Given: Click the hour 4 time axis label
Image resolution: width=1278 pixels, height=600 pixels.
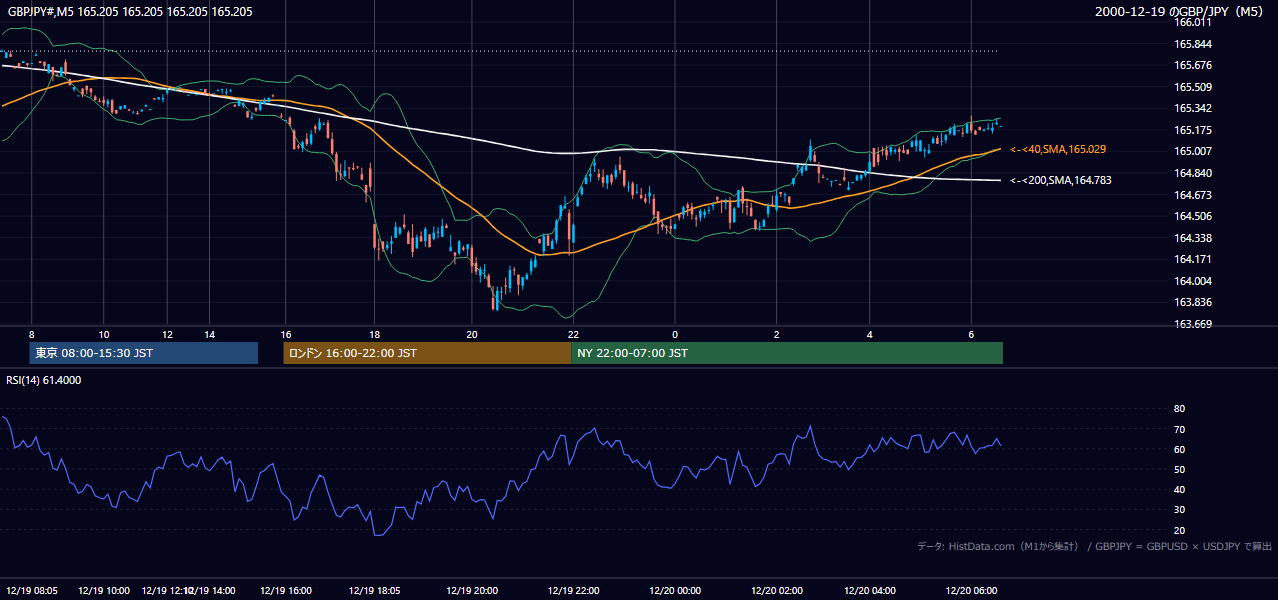Looking at the screenshot, I should pos(870,334).
